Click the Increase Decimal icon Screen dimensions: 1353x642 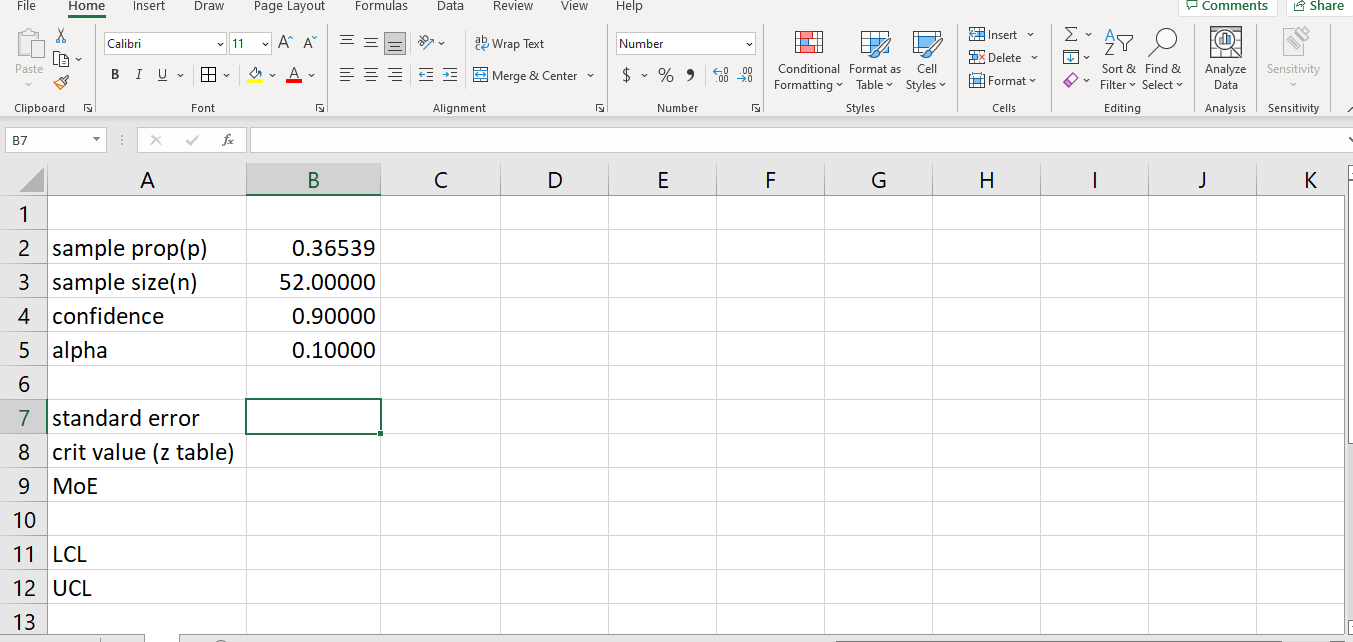(720, 74)
